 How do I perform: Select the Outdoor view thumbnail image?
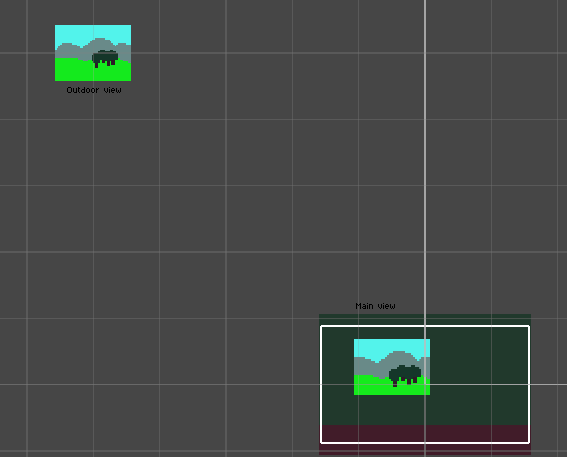pyautogui.click(x=93, y=53)
